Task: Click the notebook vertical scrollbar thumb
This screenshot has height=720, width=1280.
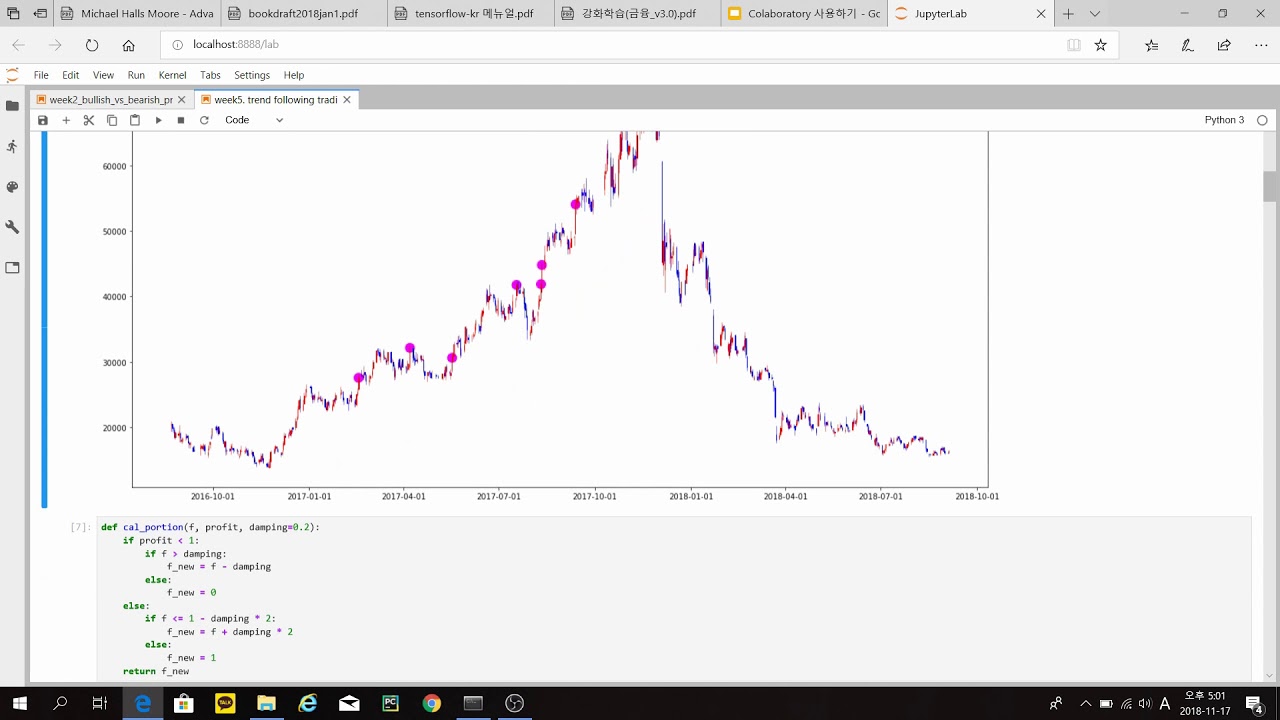Action: (1270, 186)
